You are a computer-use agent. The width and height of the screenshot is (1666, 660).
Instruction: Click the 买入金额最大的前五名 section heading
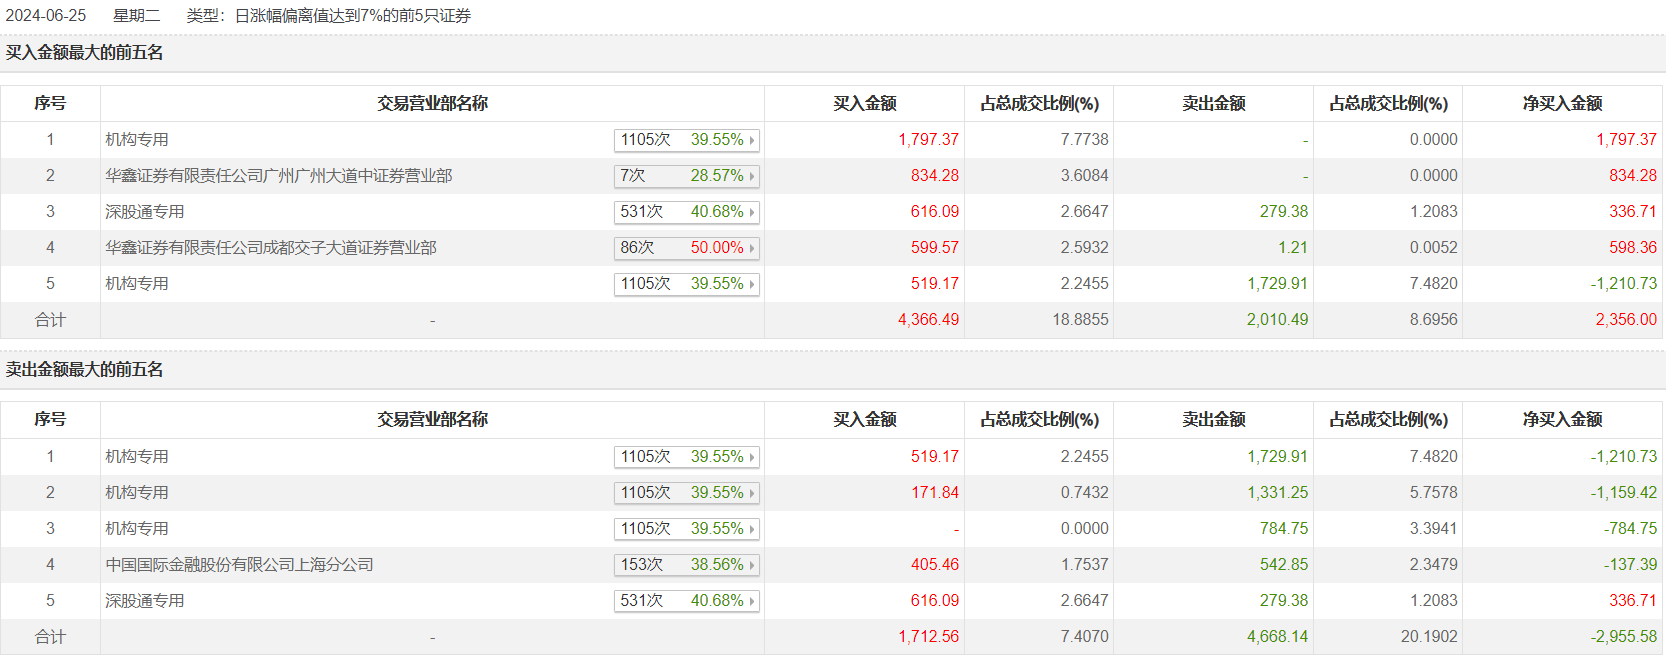(x=85, y=53)
